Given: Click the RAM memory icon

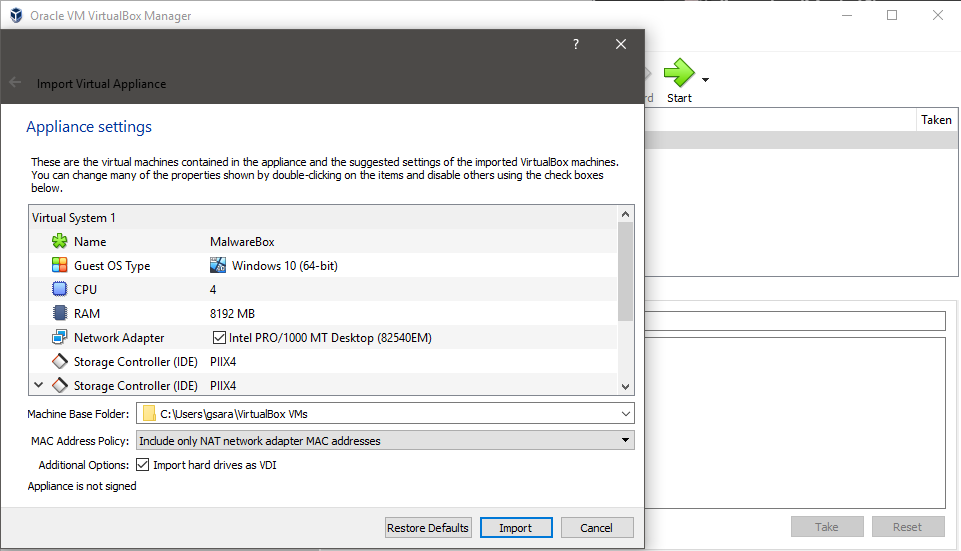Looking at the screenshot, I should pos(59,313).
